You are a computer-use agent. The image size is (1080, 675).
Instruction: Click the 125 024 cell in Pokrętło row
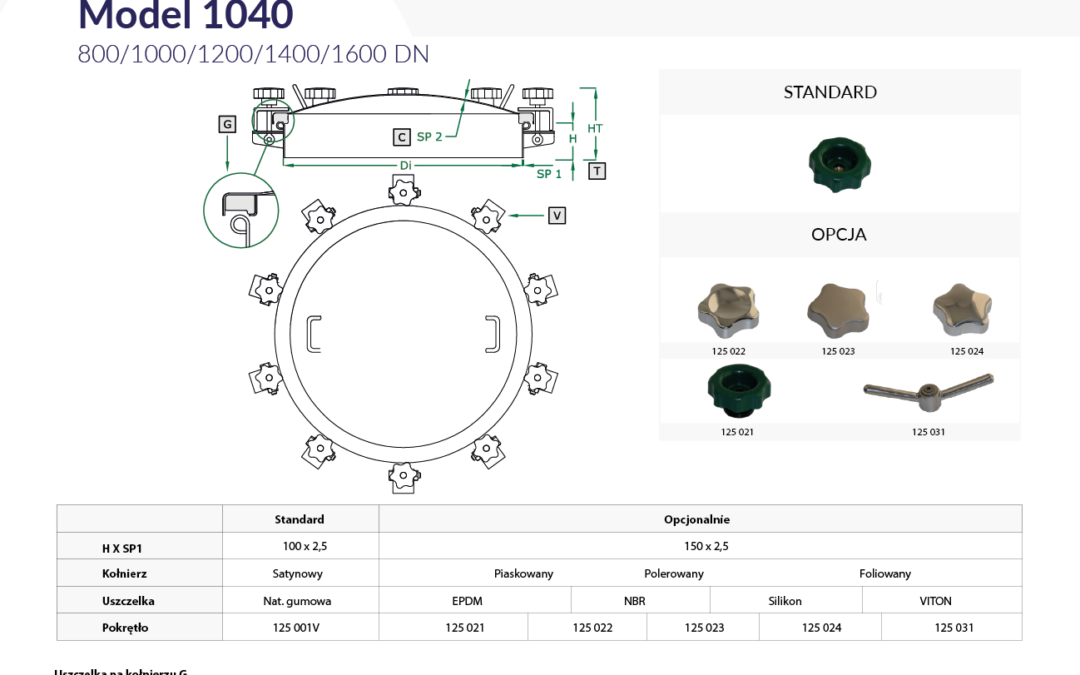(x=822, y=627)
